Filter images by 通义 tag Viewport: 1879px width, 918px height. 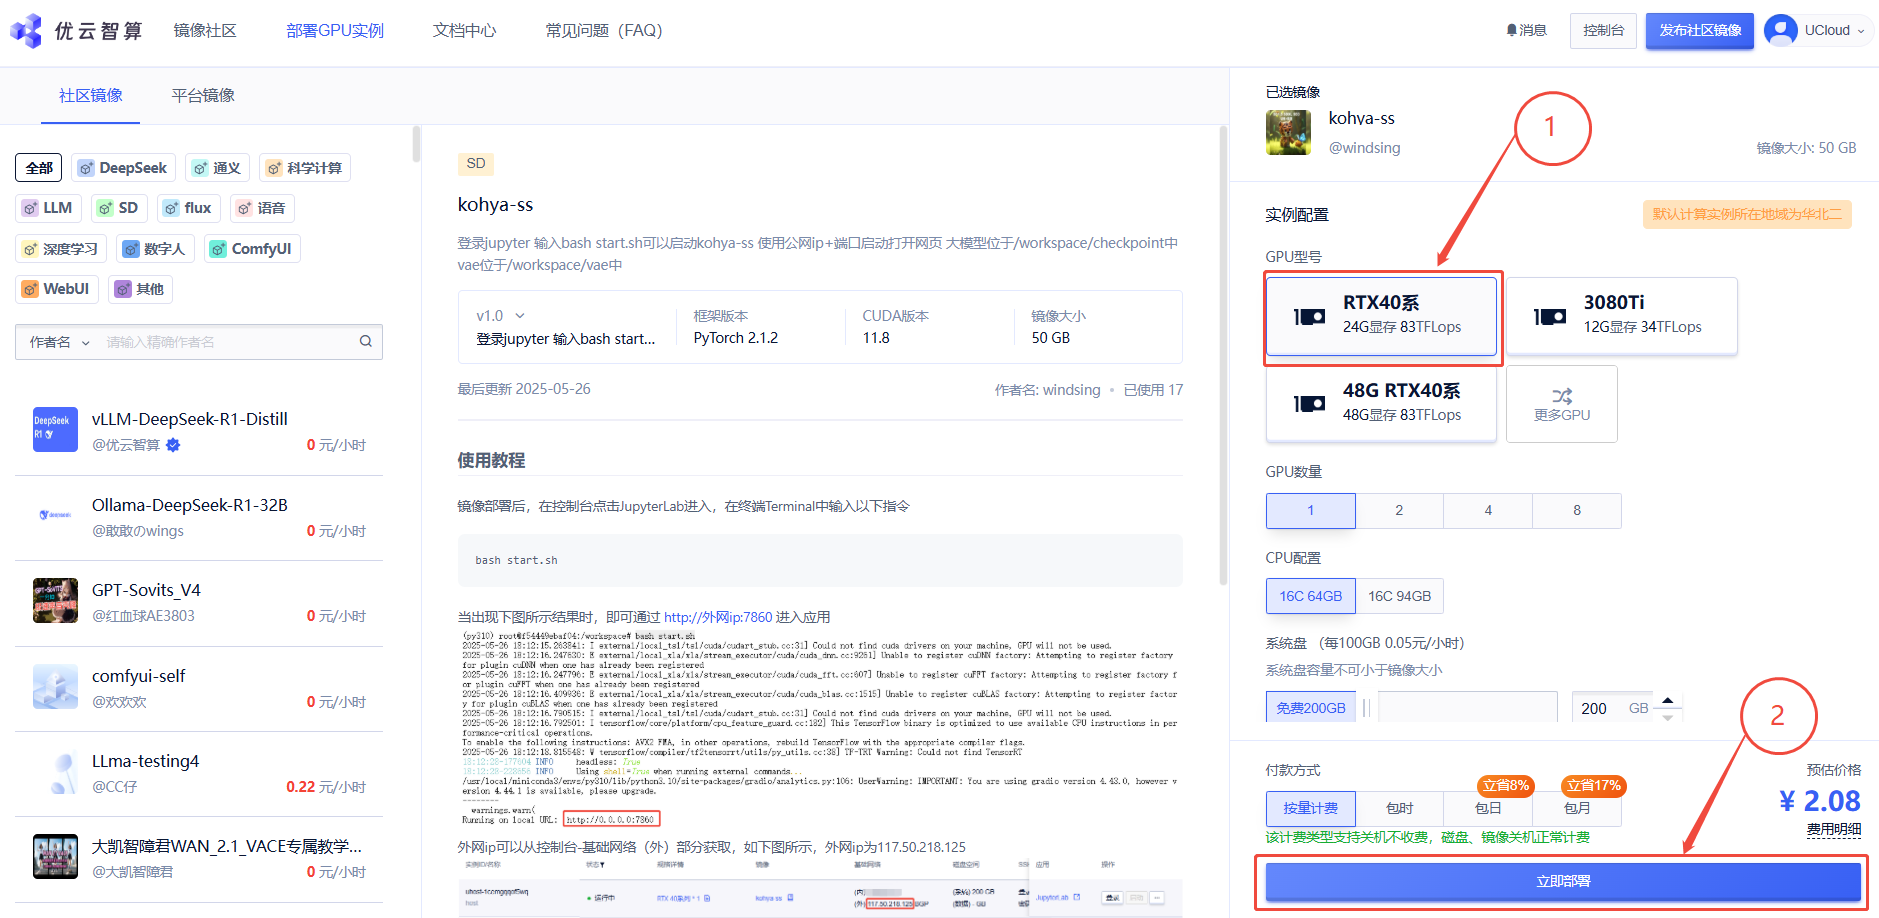(217, 168)
